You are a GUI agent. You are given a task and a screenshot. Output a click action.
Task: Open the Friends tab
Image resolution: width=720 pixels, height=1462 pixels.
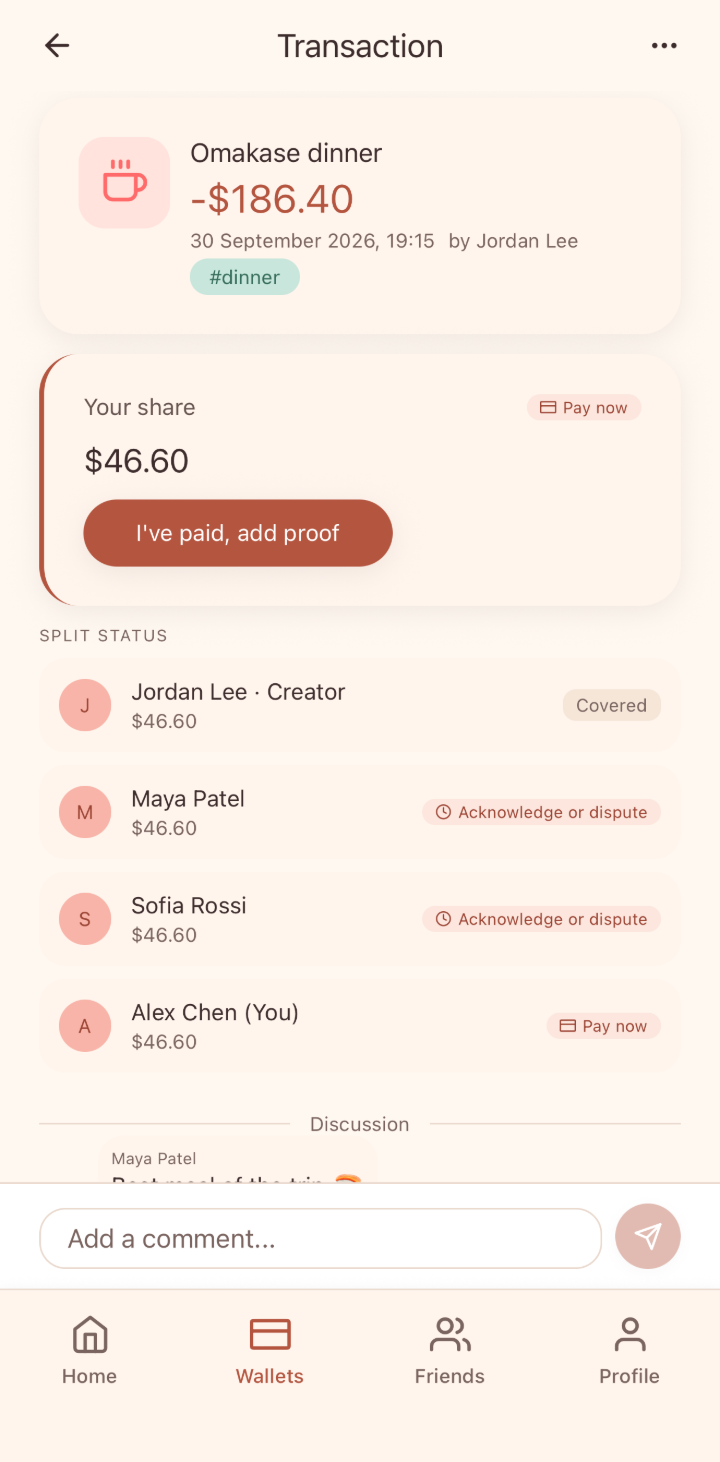450,1350
